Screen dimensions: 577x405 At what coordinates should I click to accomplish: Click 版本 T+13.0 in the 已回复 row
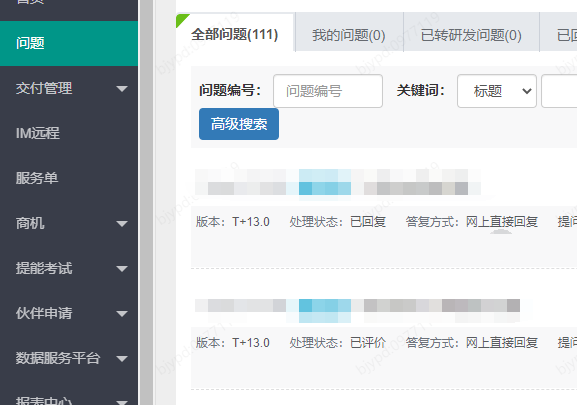point(233,222)
